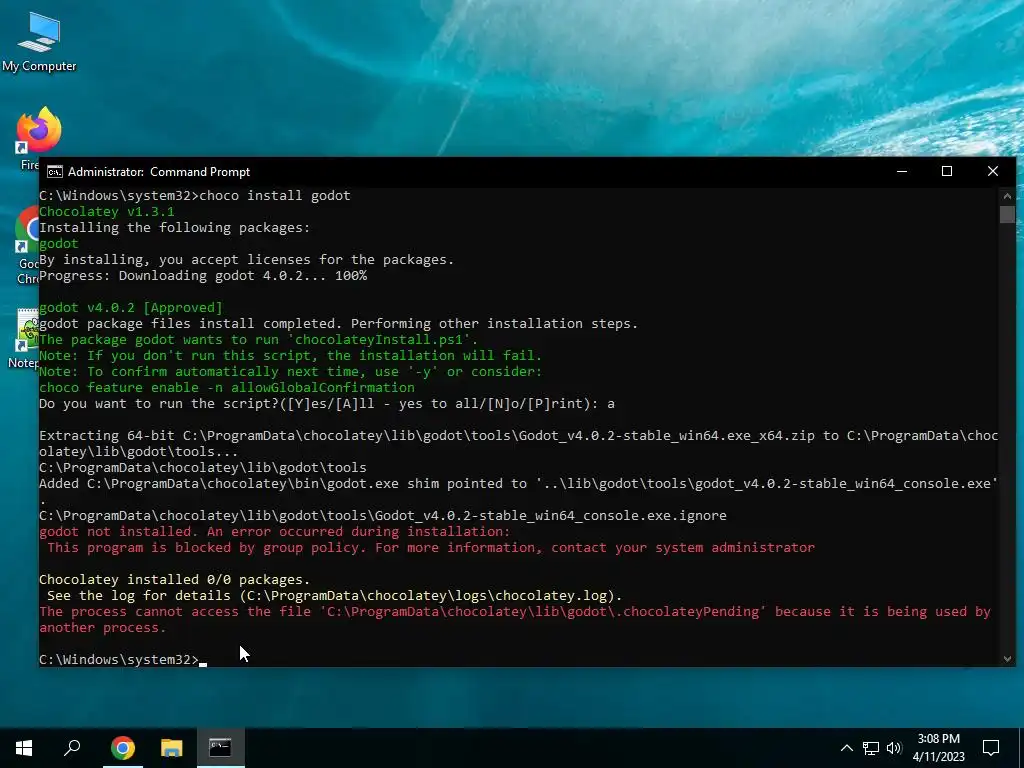Close the Command Prompt window
Screen dimensions: 1024x768
pos(993,172)
